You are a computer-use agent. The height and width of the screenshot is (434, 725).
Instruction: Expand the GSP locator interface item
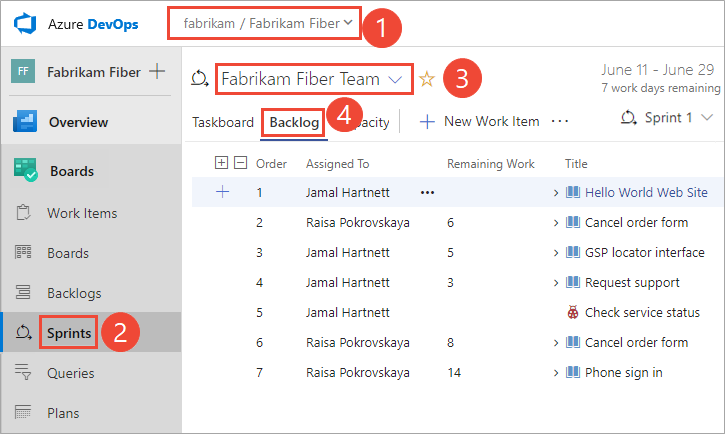556,253
